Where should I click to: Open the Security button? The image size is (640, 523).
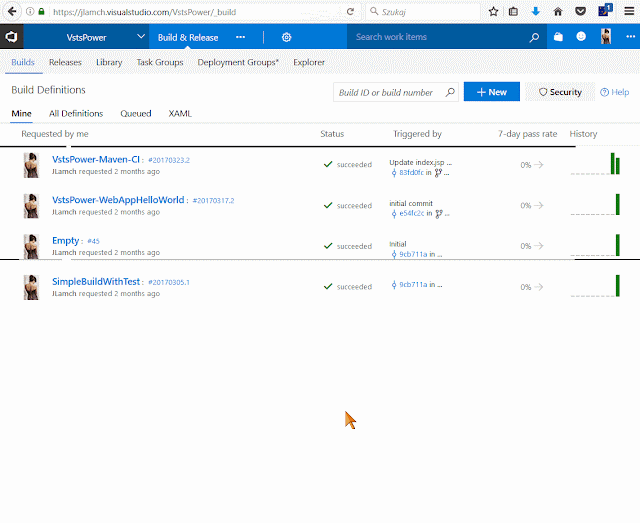pos(560,92)
